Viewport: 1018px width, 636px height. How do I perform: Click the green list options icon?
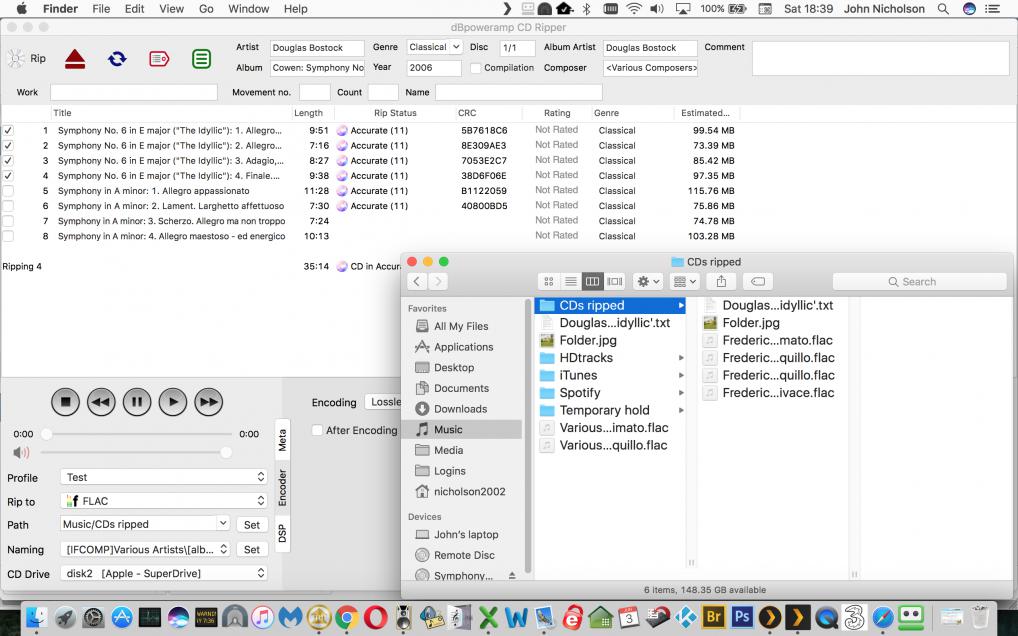click(x=201, y=59)
